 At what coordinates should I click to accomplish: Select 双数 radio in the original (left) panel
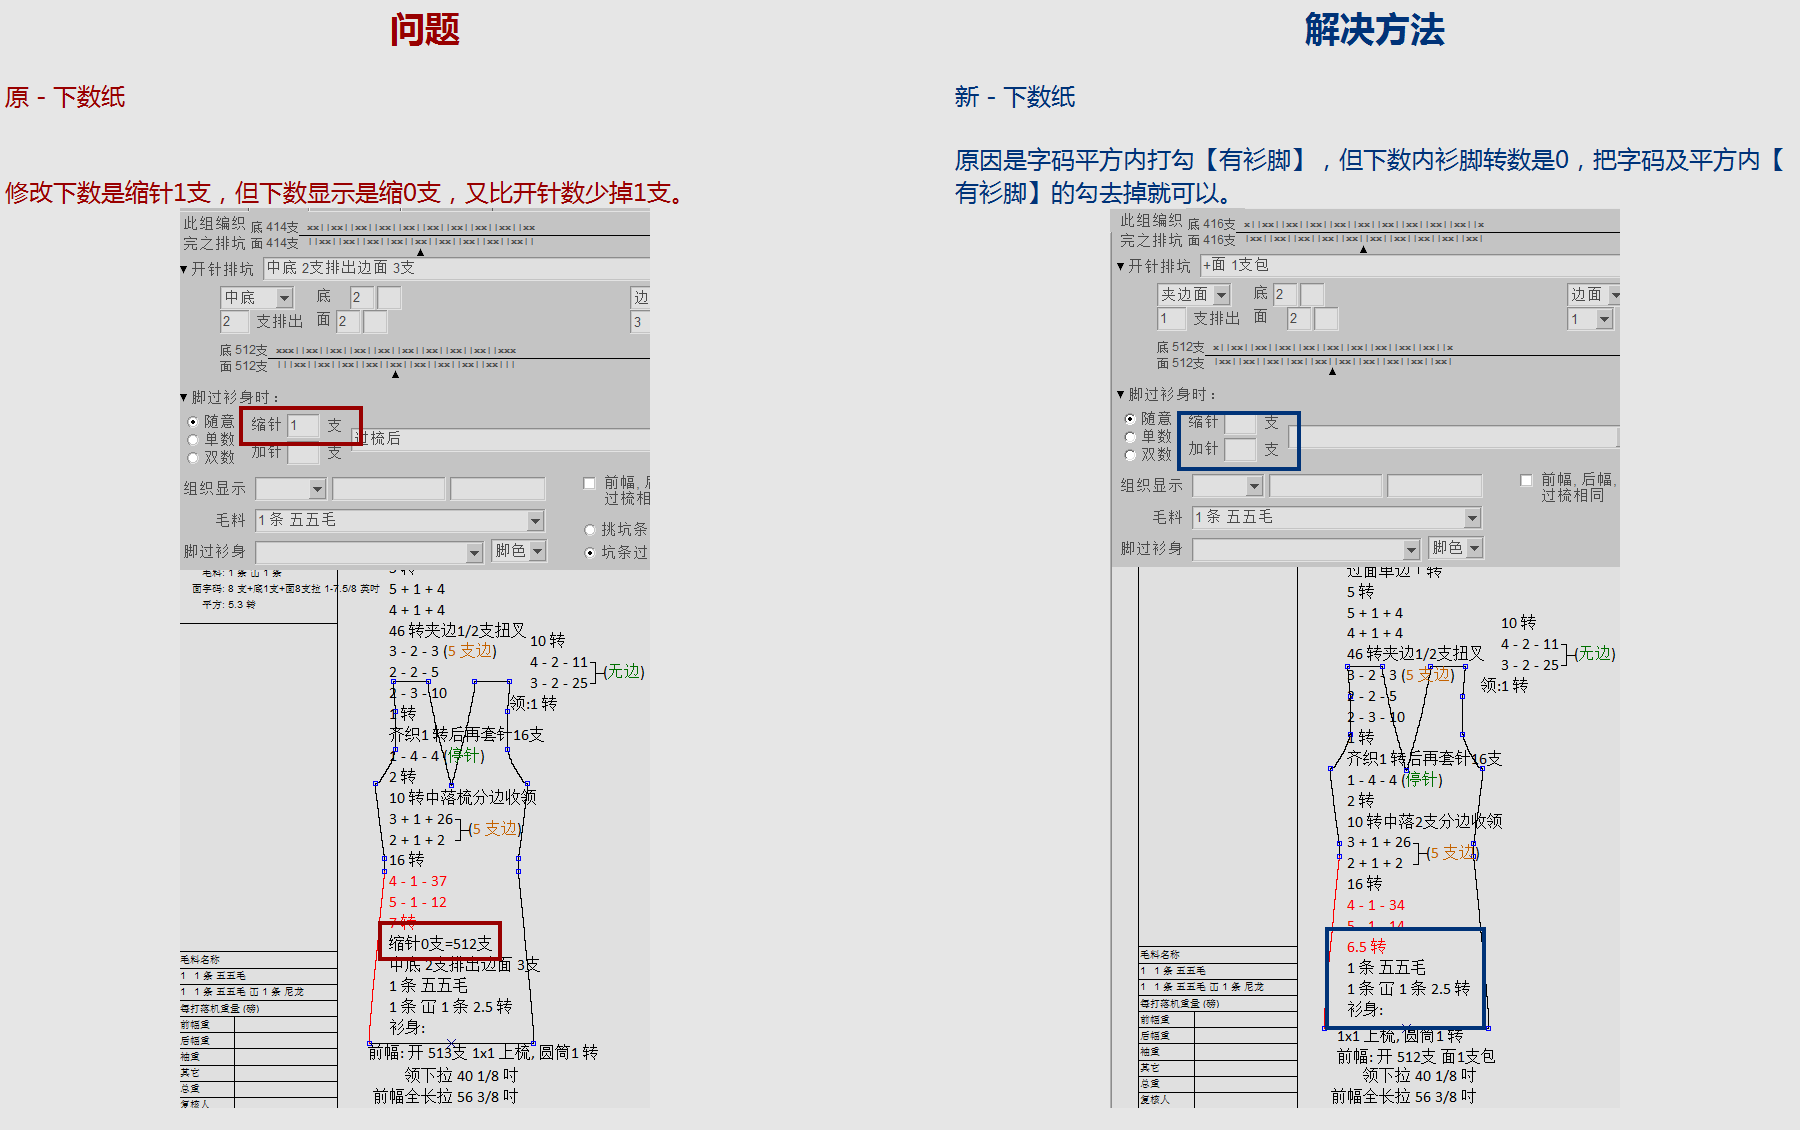pos(193,458)
